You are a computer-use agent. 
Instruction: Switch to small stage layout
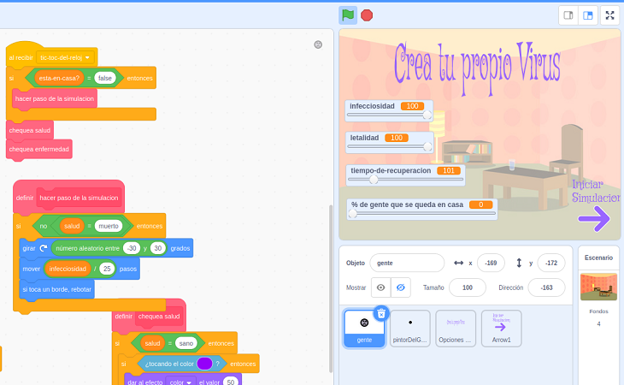[x=568, y=16]
